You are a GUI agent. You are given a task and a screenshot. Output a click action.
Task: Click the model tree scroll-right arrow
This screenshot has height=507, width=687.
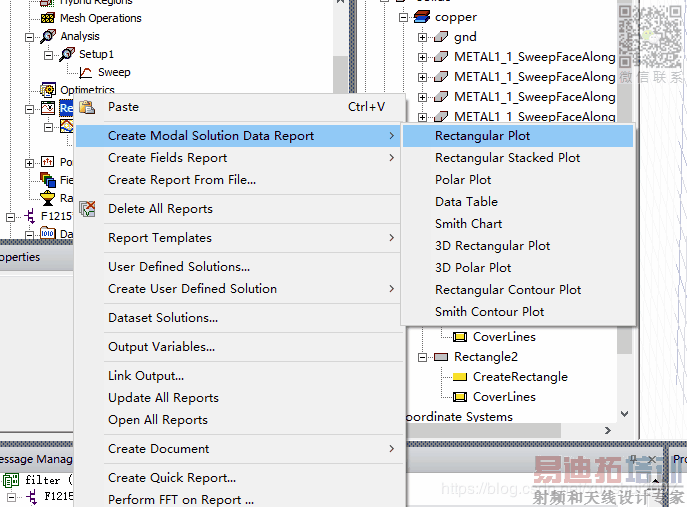608,431
